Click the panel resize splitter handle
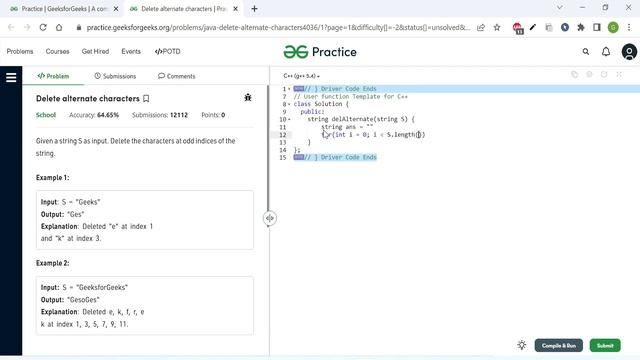 (x=269, y=218)
